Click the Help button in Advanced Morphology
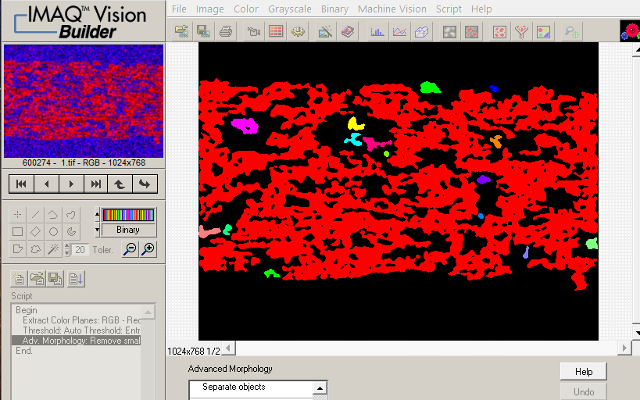The width and height of the screenshot is (640, 400). 583,372
